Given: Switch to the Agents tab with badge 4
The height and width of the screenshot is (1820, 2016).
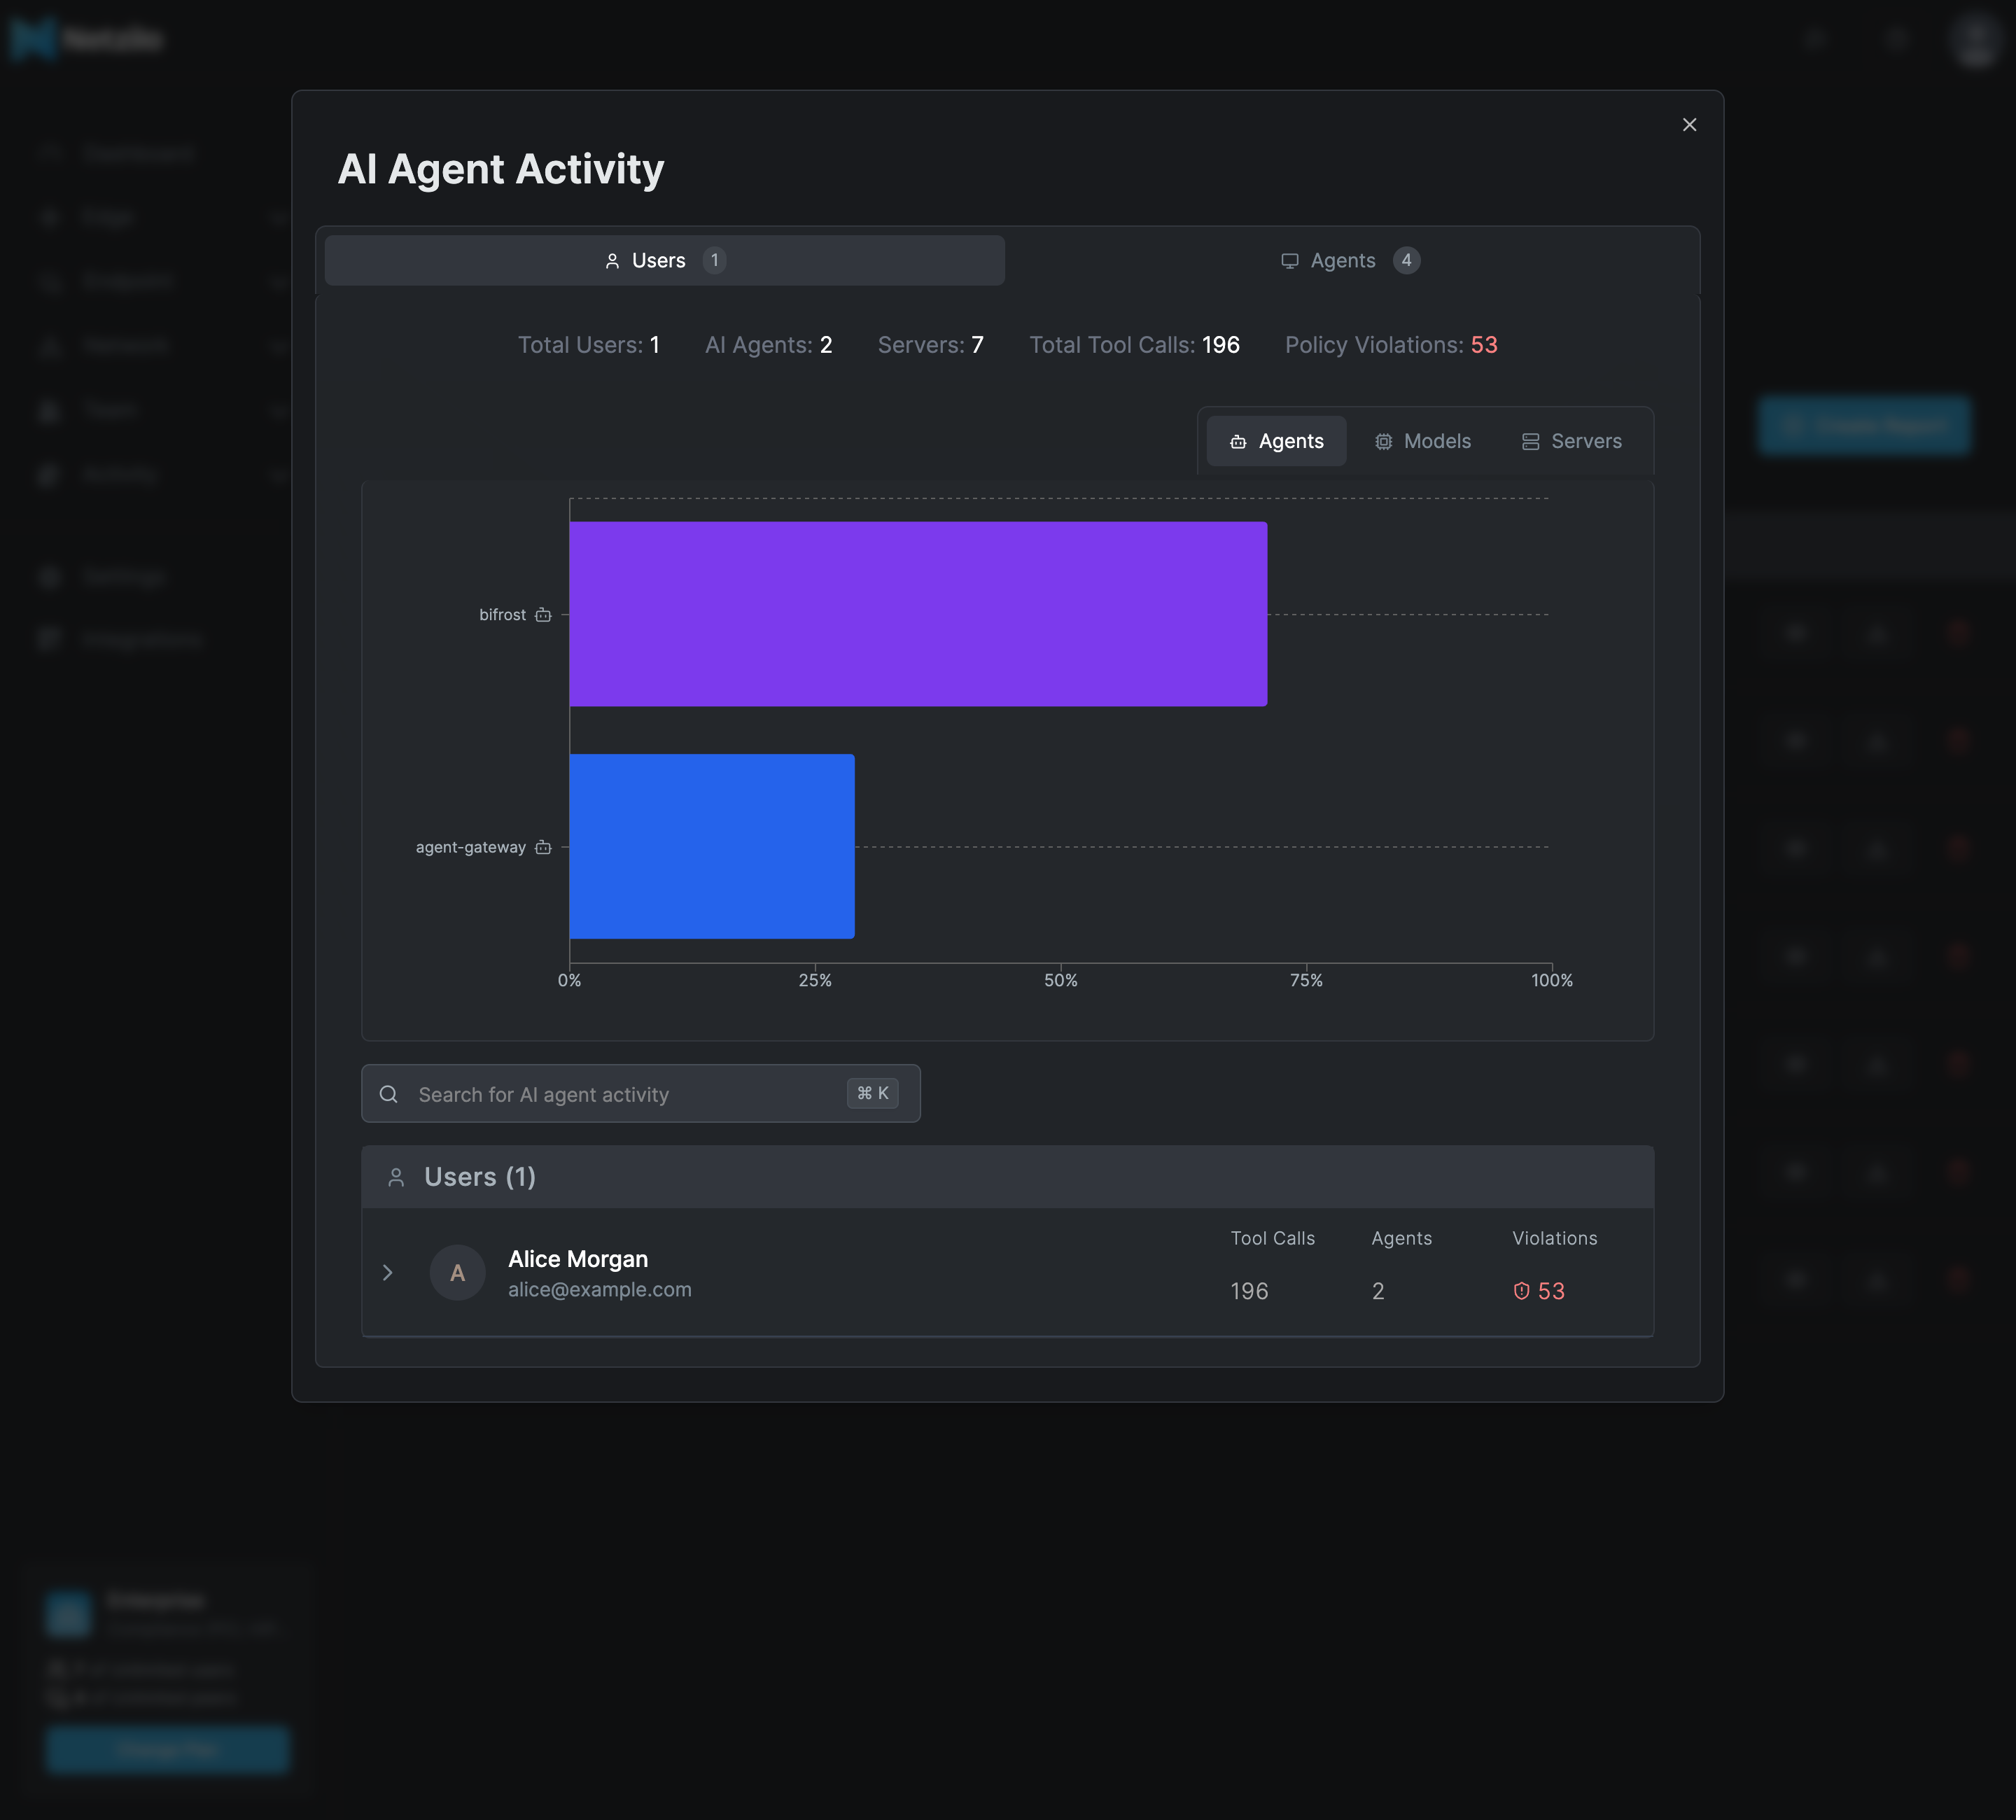Looking at the screenshot, I should coord(1350,260).
